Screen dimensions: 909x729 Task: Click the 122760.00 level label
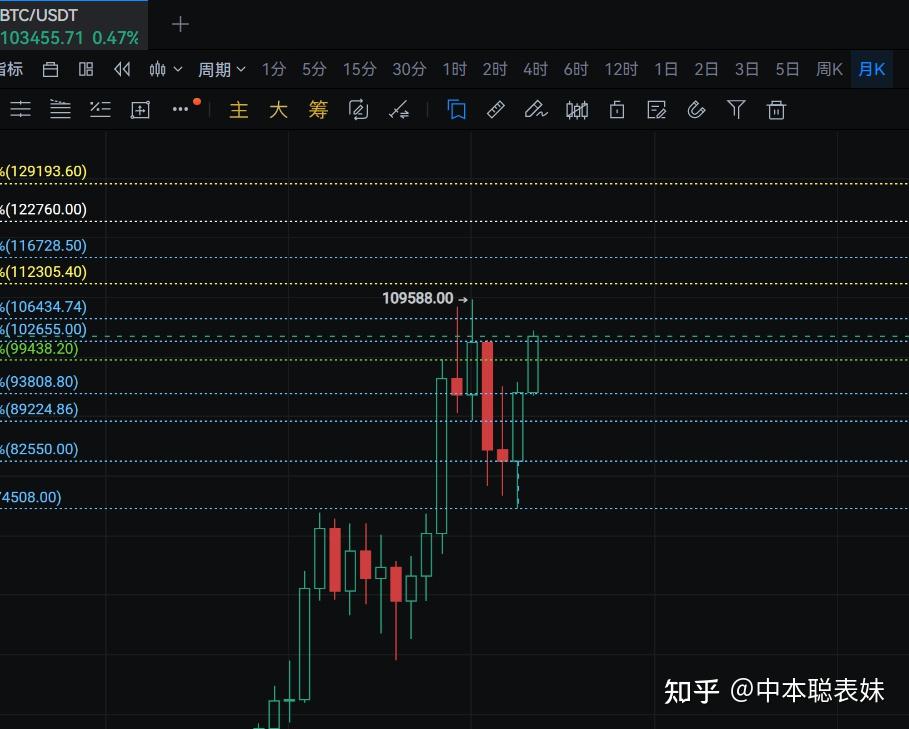(x=43, y=209)
